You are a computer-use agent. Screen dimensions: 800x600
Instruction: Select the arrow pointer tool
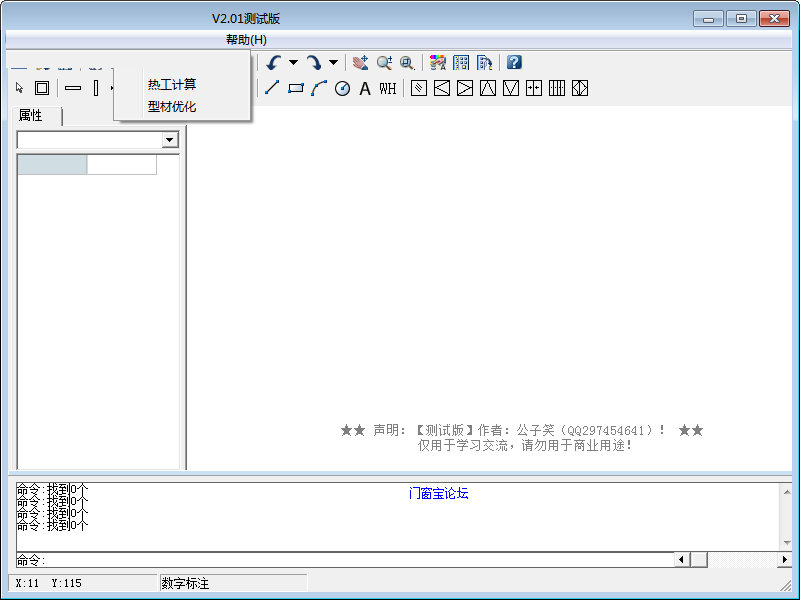pos(19,88)
